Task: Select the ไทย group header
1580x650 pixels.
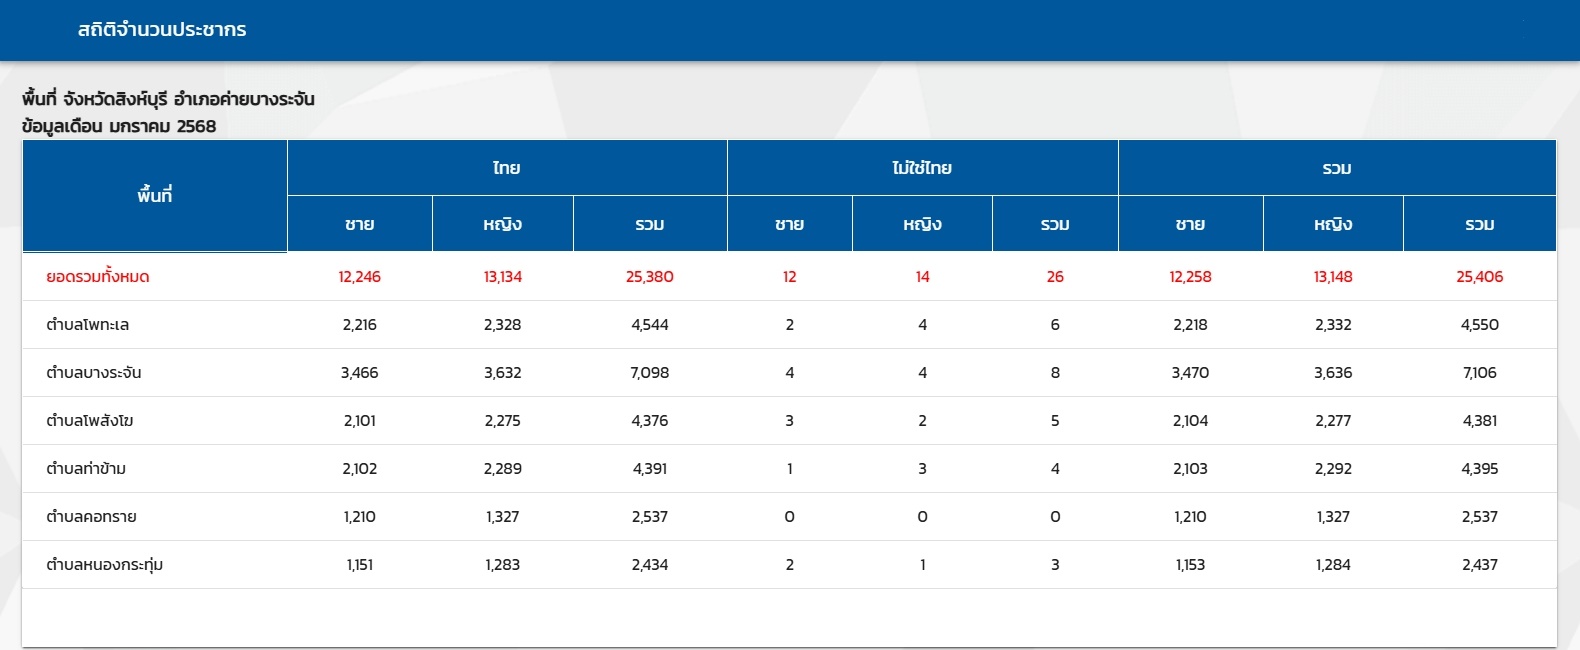Action: point(507,168)
